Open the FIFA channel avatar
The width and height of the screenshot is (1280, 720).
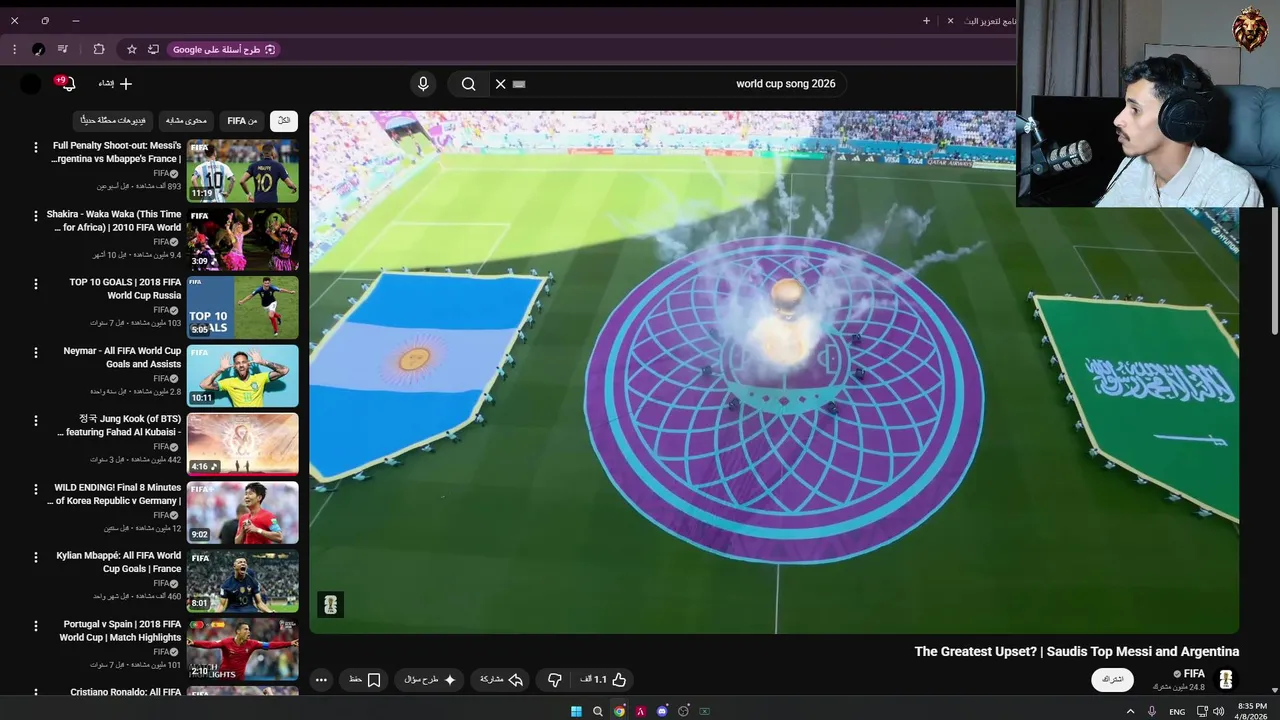(x=1226, y=680)
